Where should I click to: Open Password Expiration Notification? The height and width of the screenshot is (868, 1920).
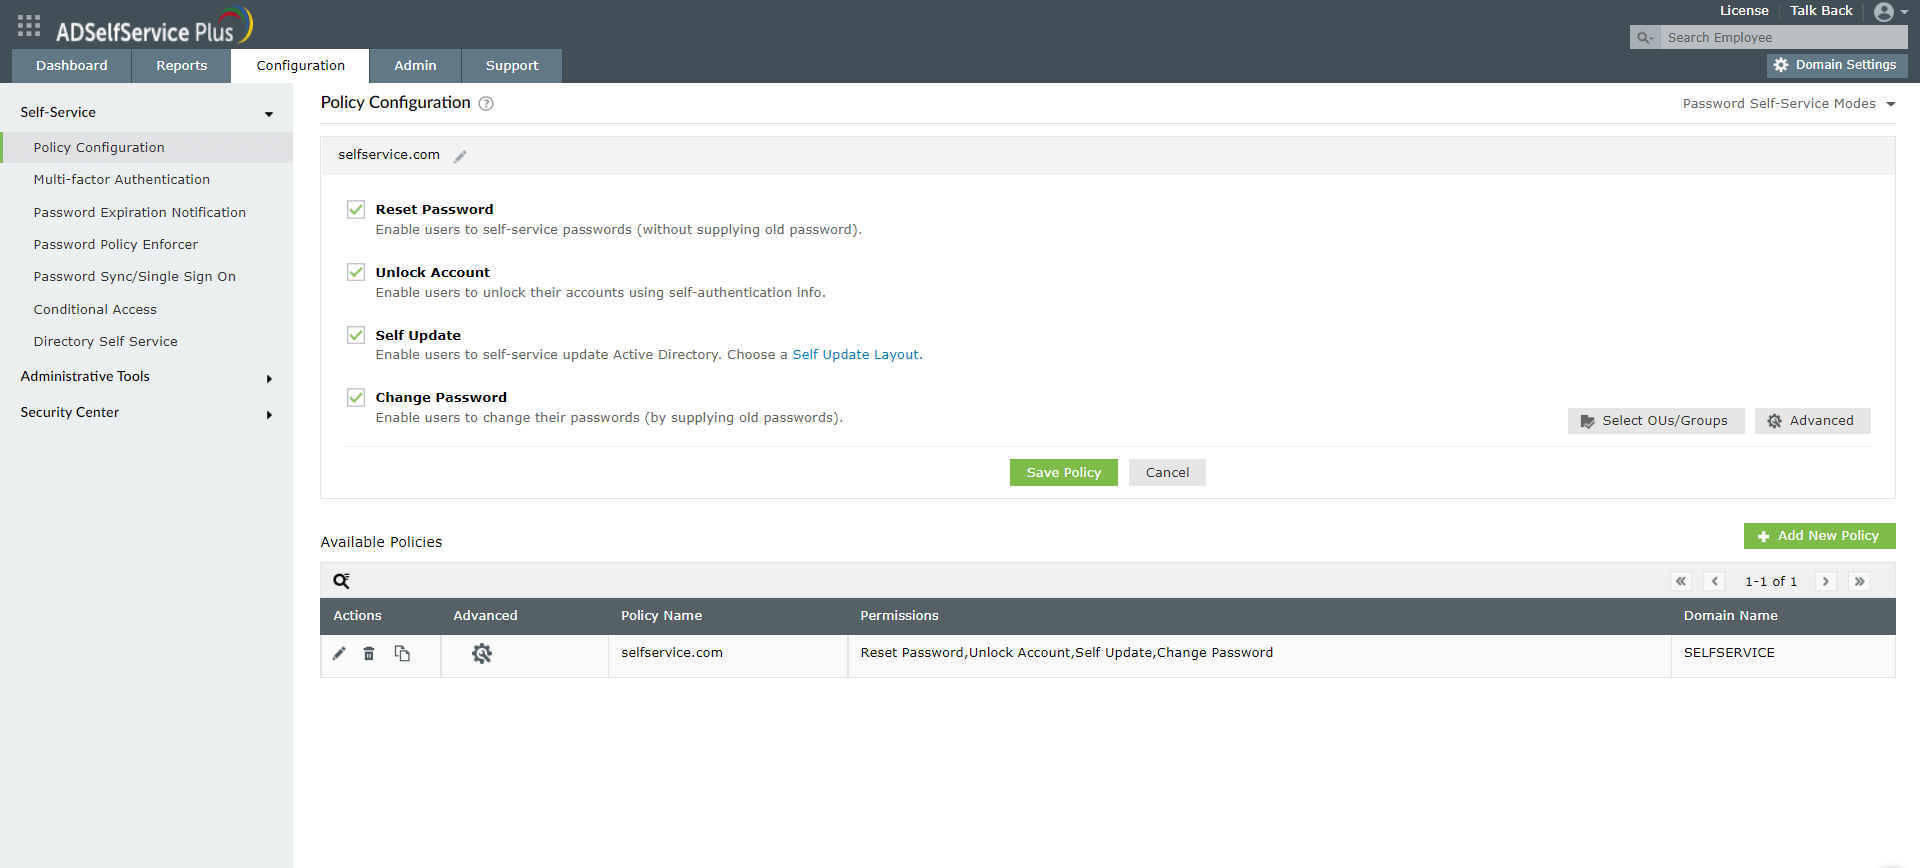click(x=140, y=213)
